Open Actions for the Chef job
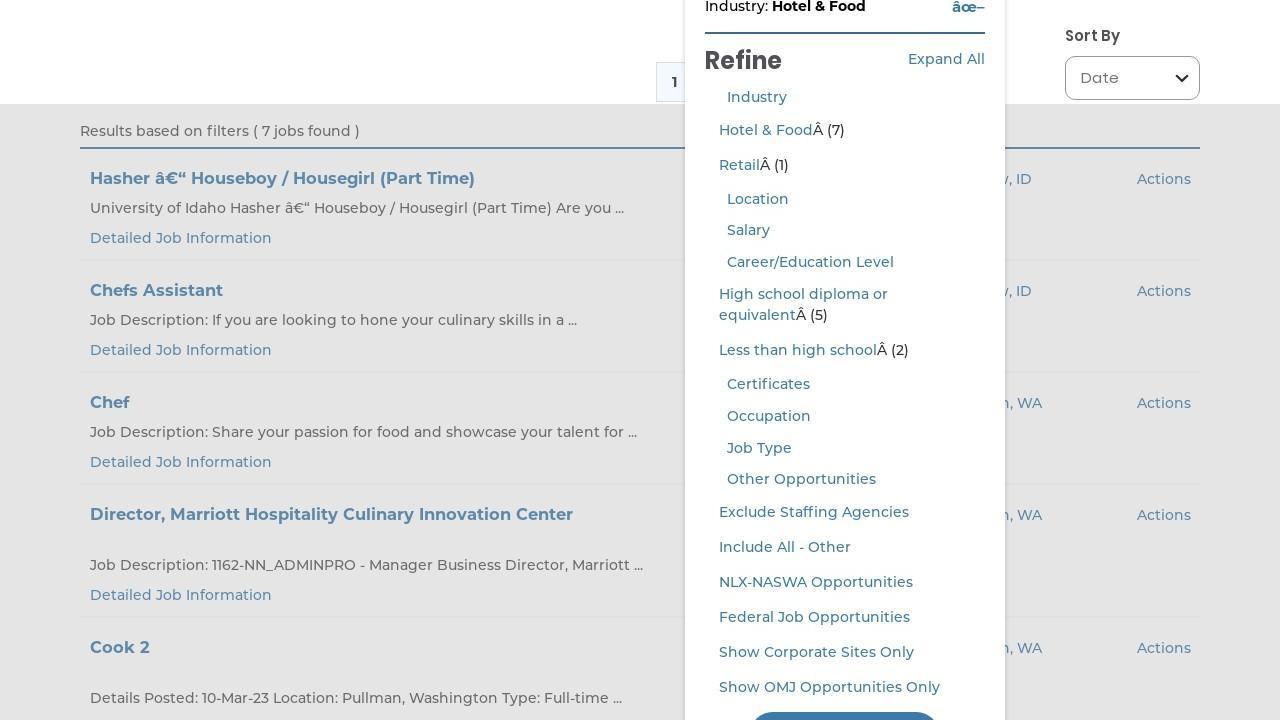 [x=1163, y=403]
